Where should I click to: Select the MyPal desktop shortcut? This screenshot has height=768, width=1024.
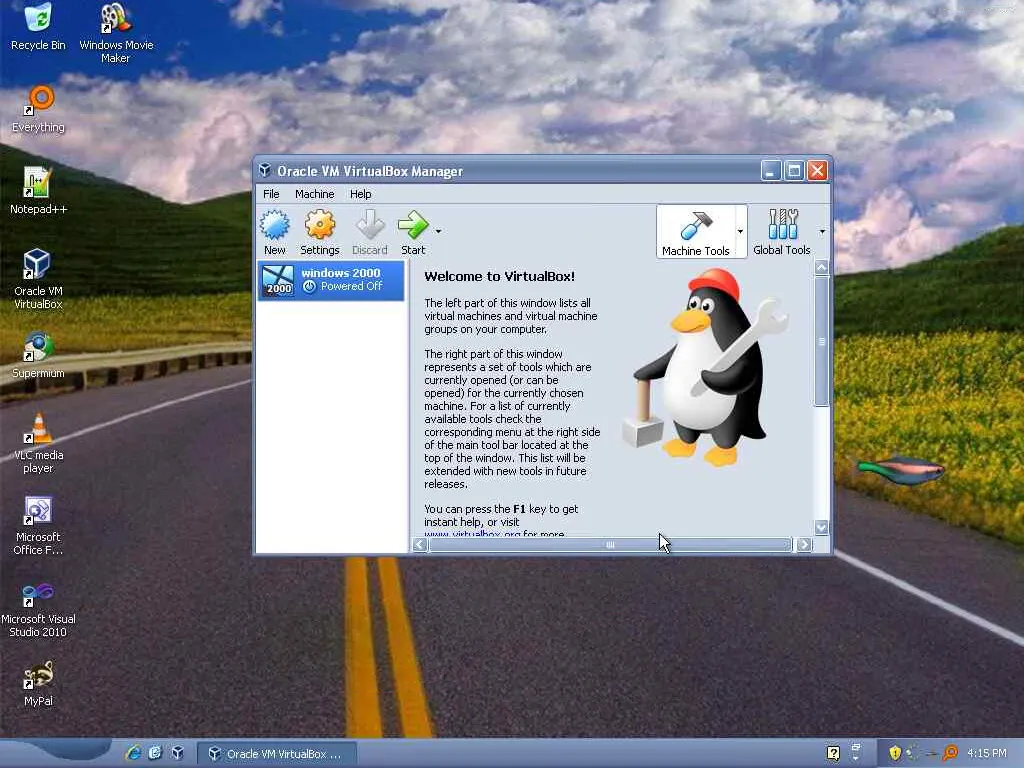click(x=38, y=683)
